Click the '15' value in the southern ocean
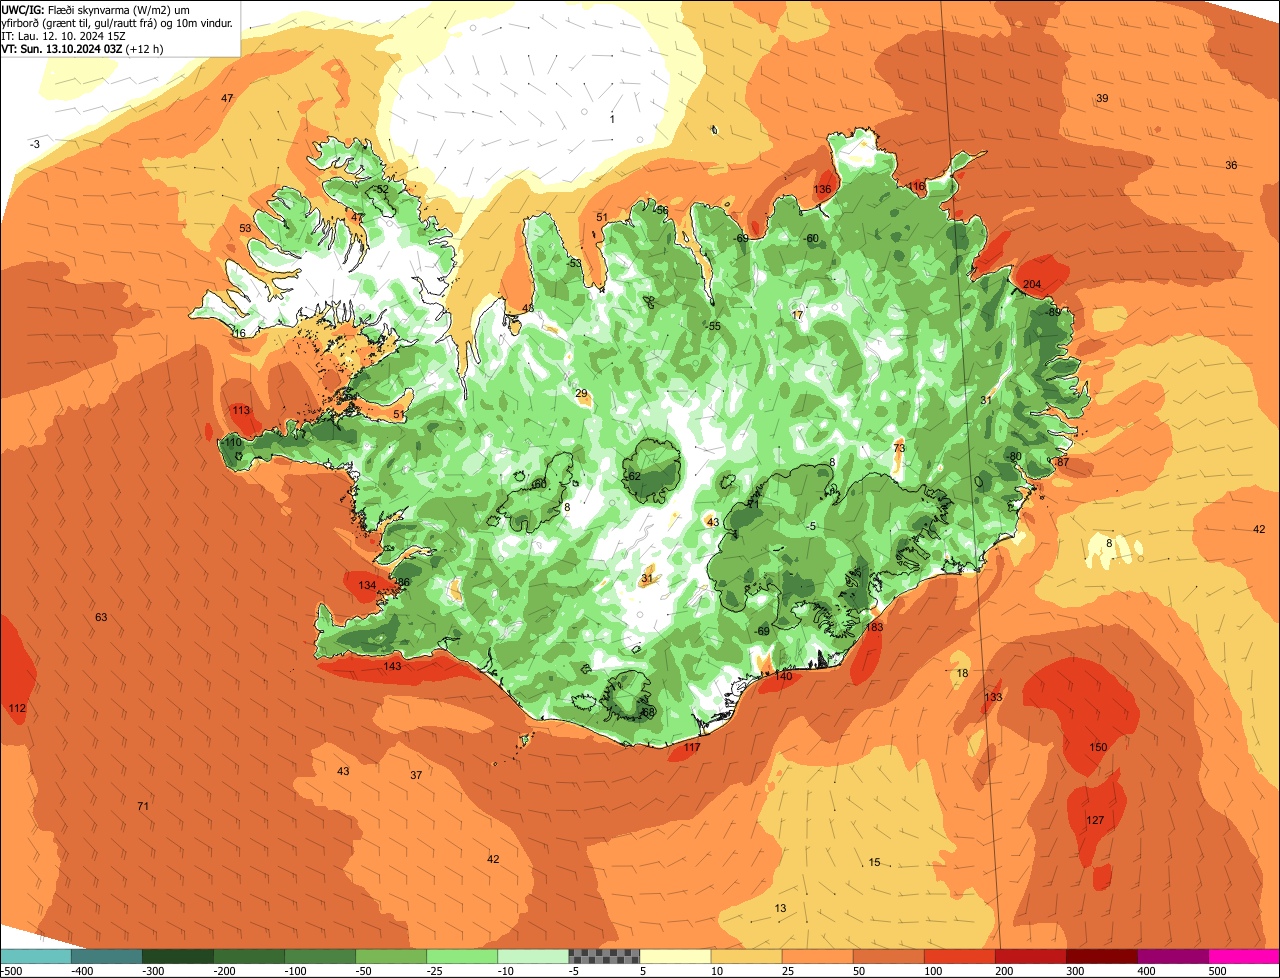This screenshot has height=978, width=1280. click(x=874, y=862)
